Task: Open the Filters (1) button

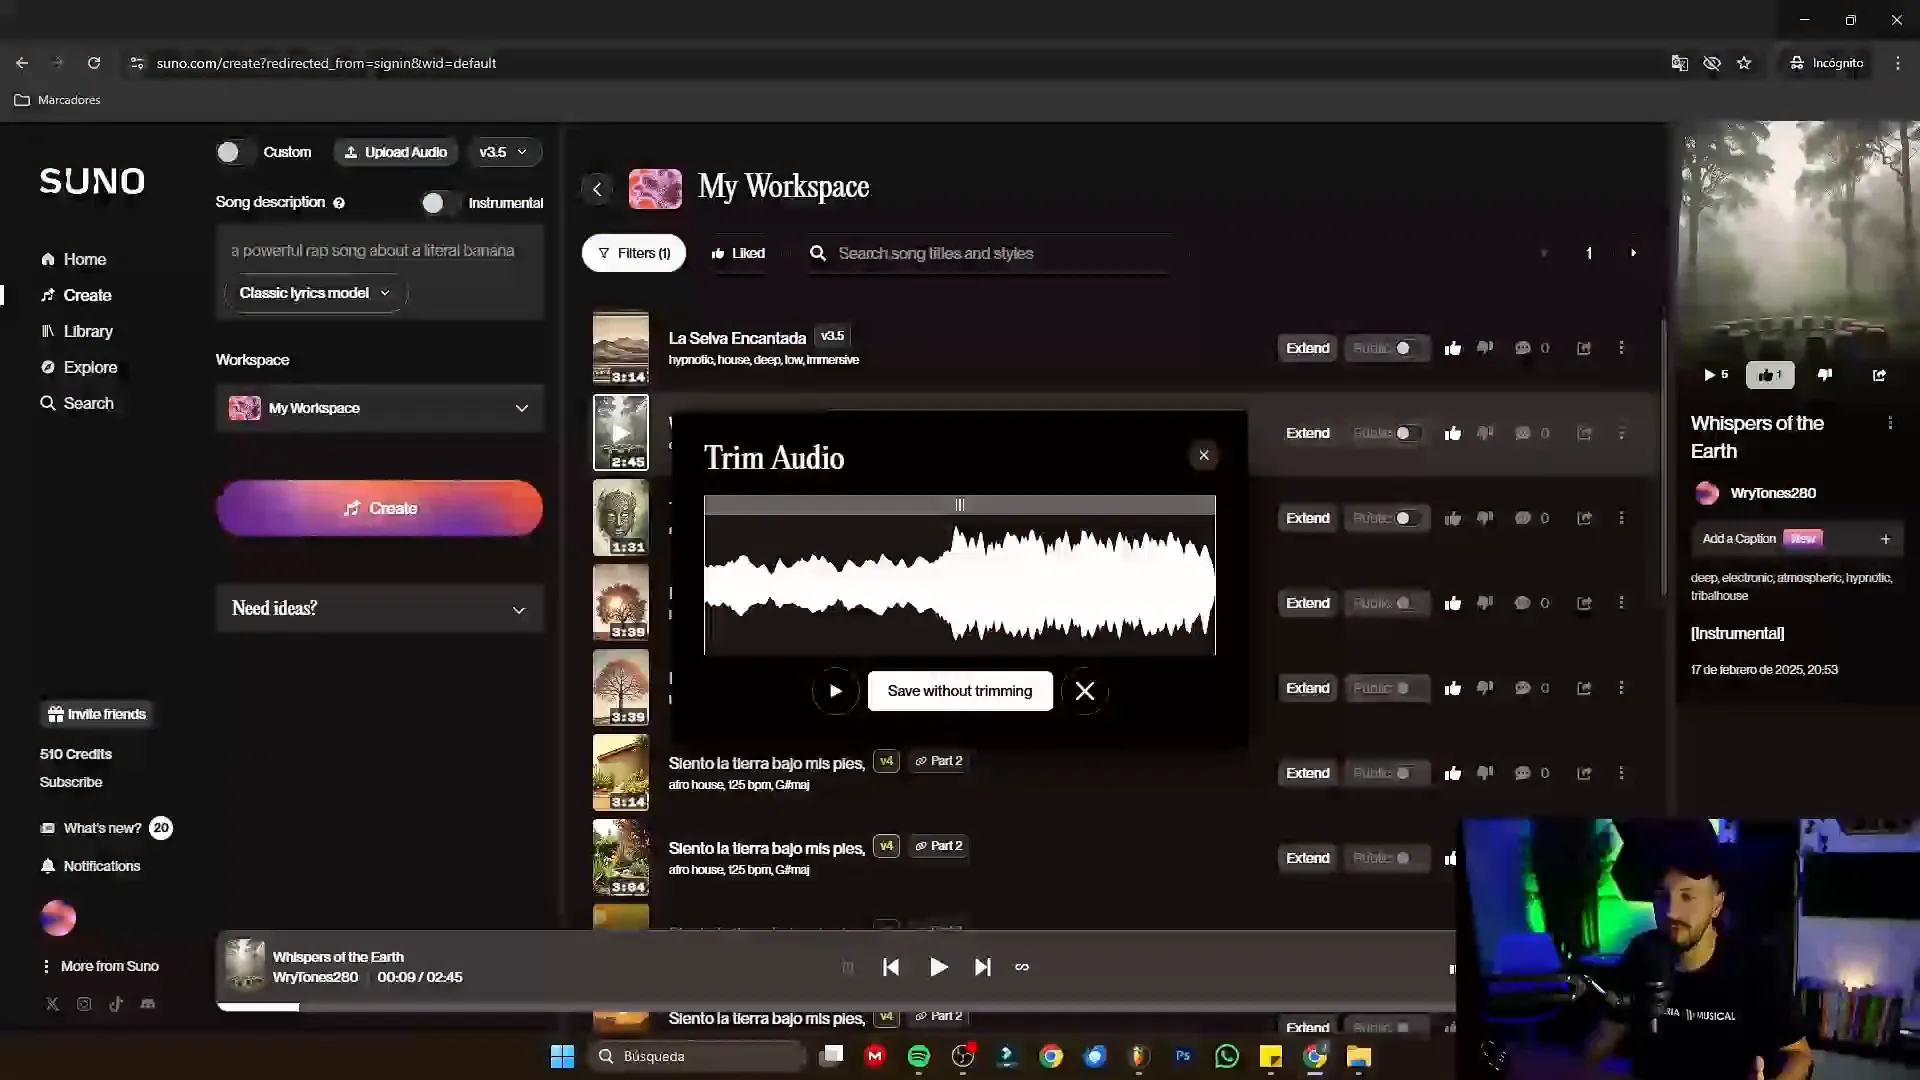Action: (x=634, y=253)
